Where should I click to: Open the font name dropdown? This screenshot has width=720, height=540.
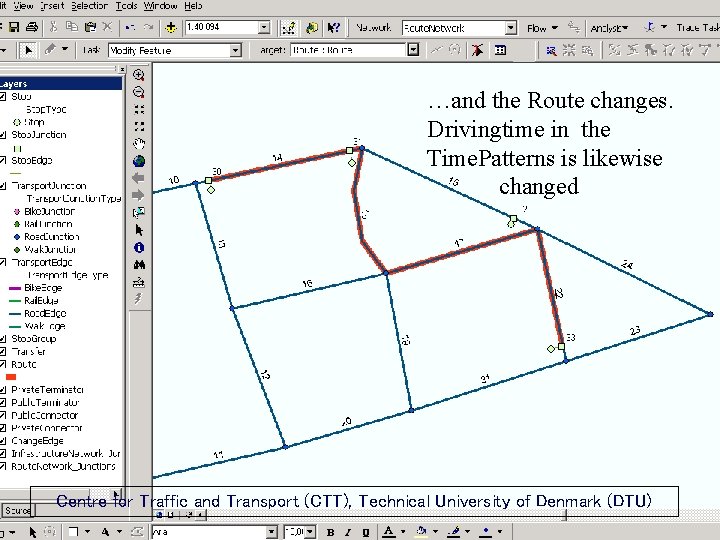click(272, 532)
